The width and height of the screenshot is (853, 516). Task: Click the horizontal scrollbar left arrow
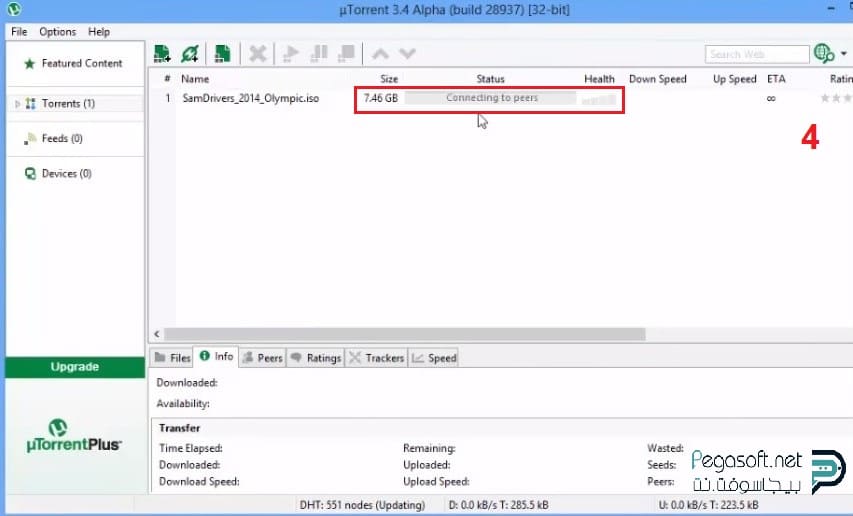tap(157, 334)
